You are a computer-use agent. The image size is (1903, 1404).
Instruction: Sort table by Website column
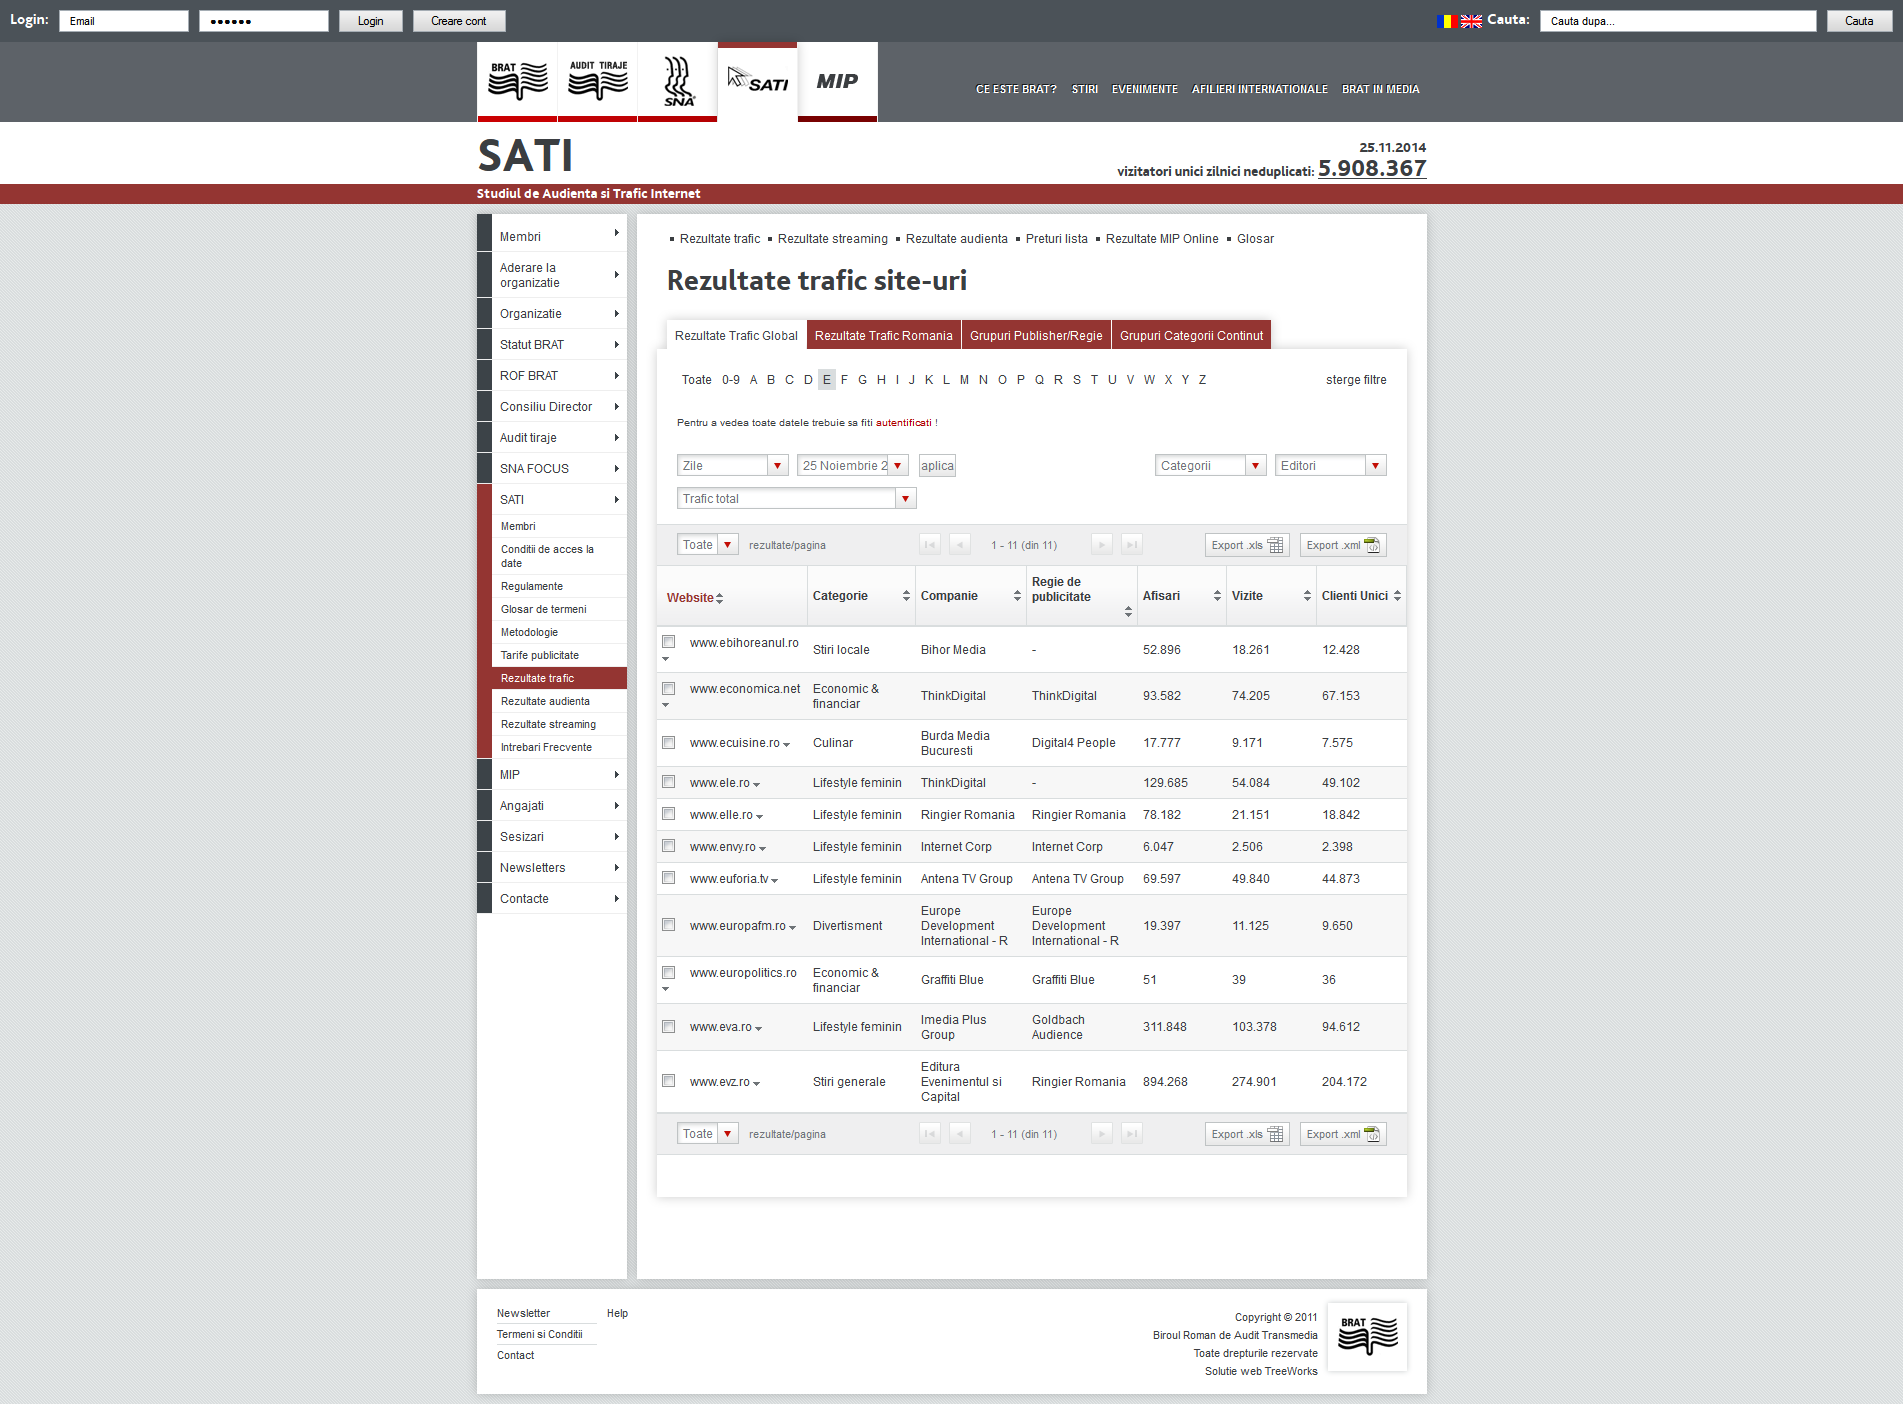(695, 598)
